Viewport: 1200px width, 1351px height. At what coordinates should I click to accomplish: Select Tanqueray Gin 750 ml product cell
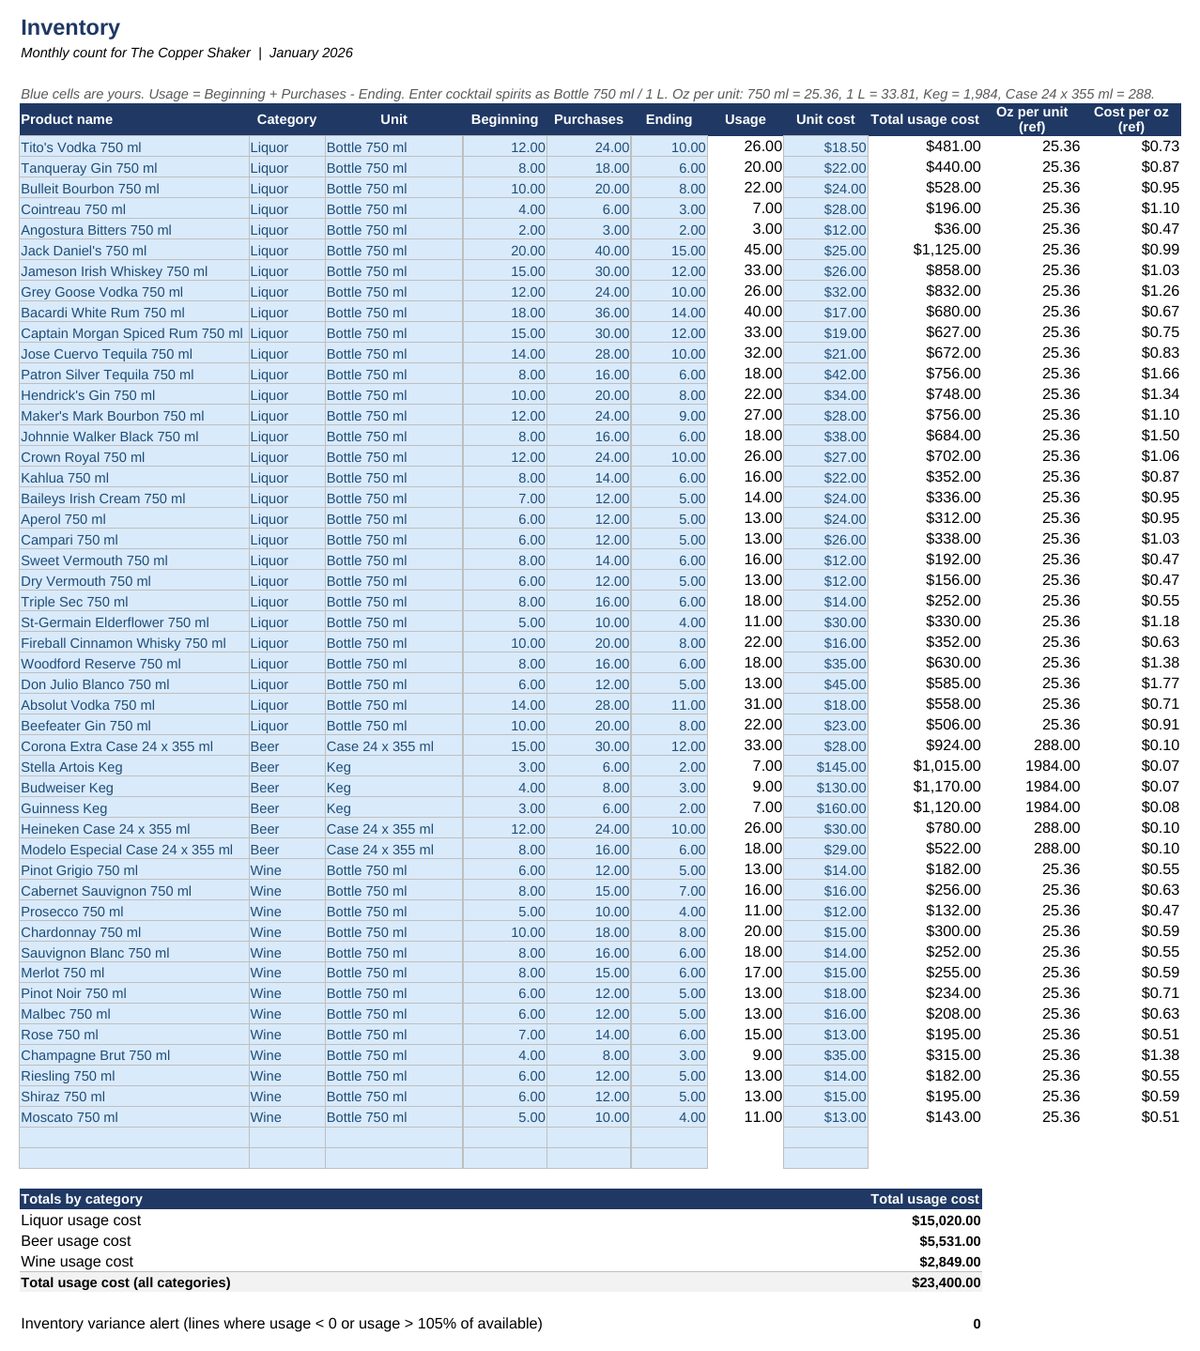[134, 168]
